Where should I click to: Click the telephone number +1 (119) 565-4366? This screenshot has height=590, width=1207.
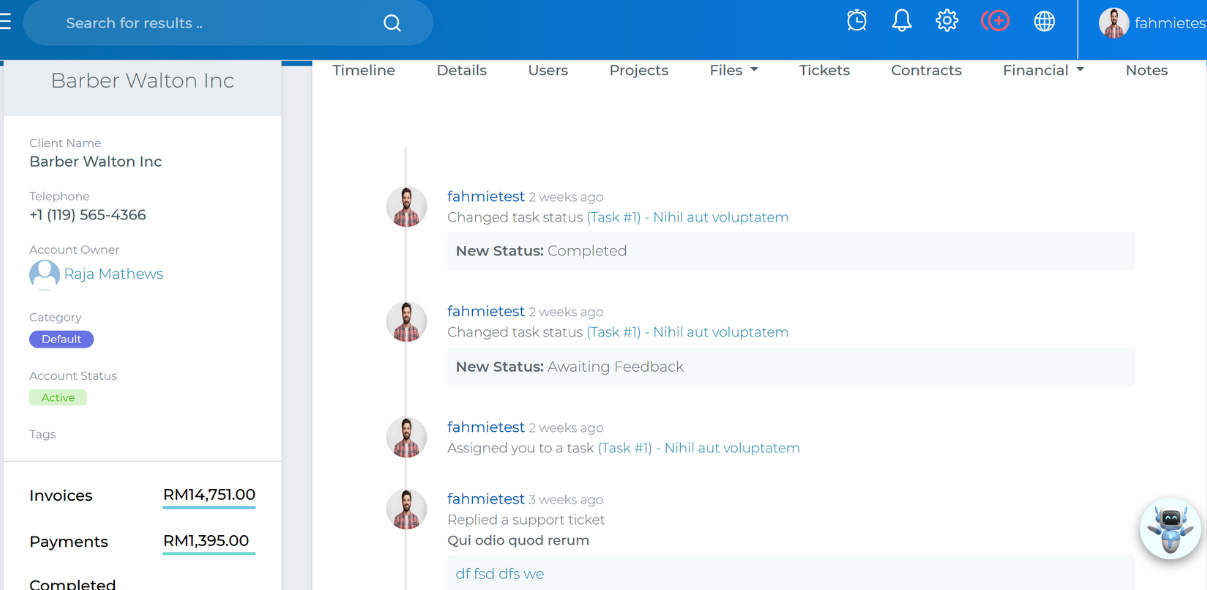click(x=88, y=215)
